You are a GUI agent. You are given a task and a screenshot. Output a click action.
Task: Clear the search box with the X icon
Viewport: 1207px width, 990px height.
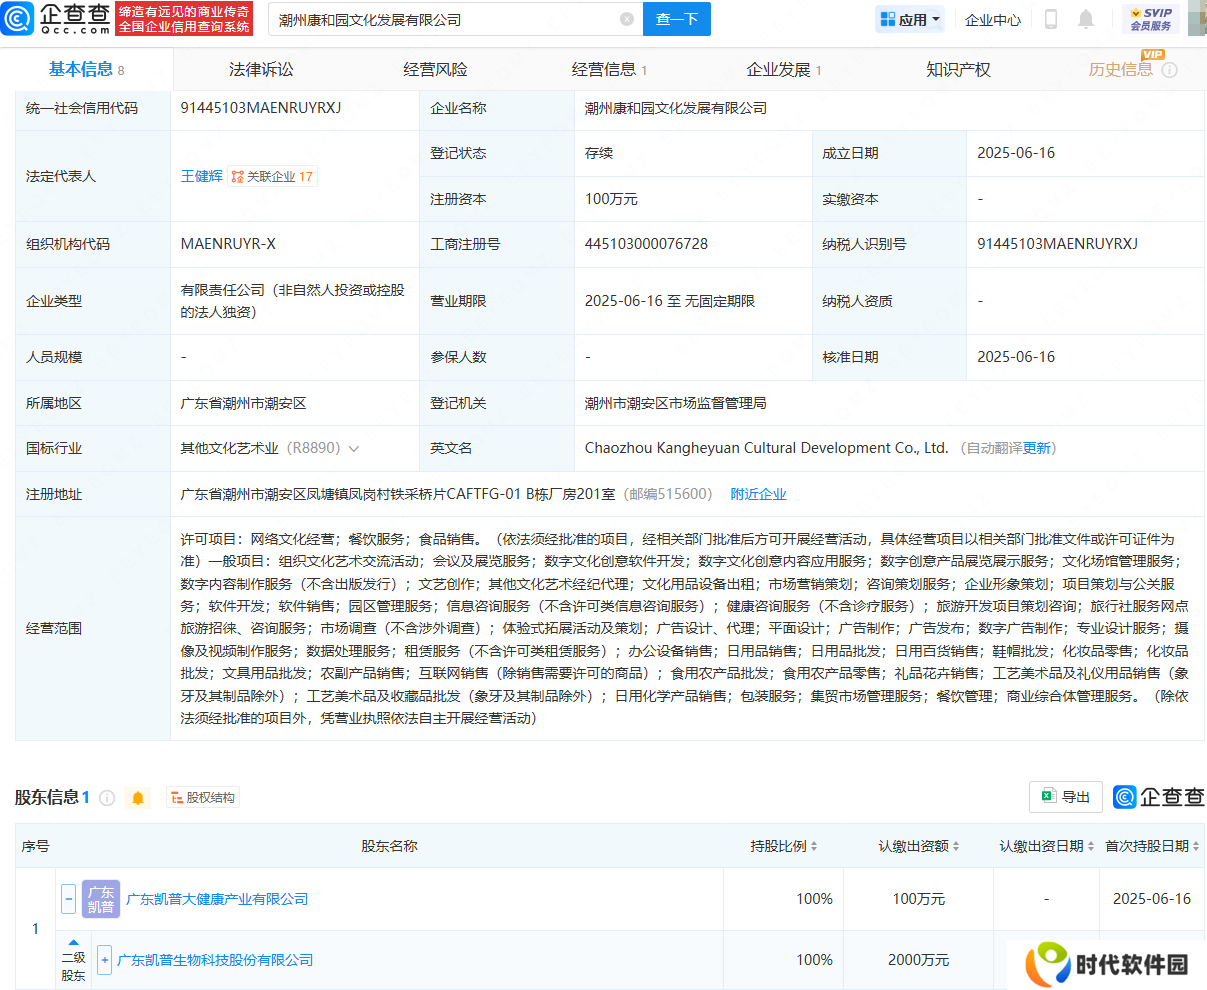[x=627, y=19]
